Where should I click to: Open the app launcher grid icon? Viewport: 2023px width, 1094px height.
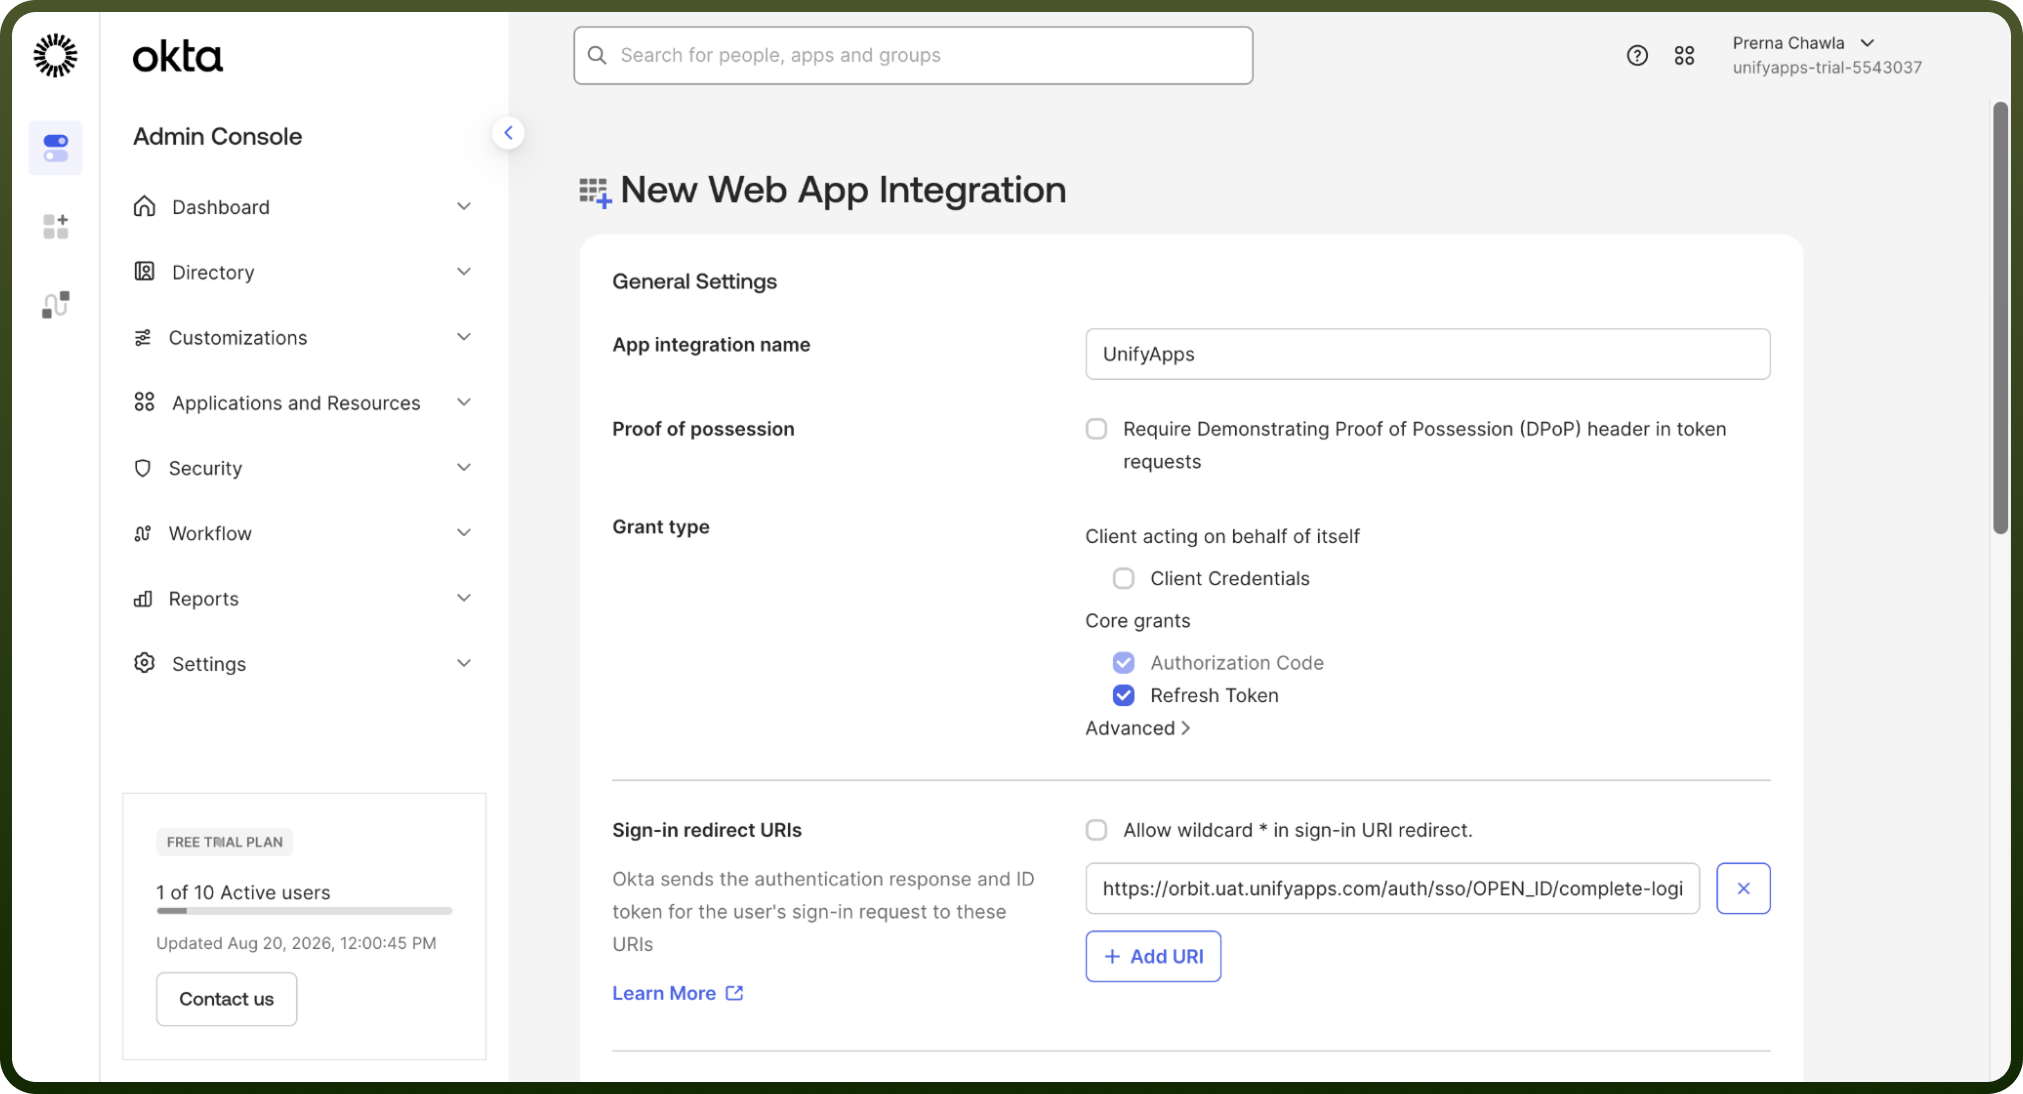point(1685,56)
